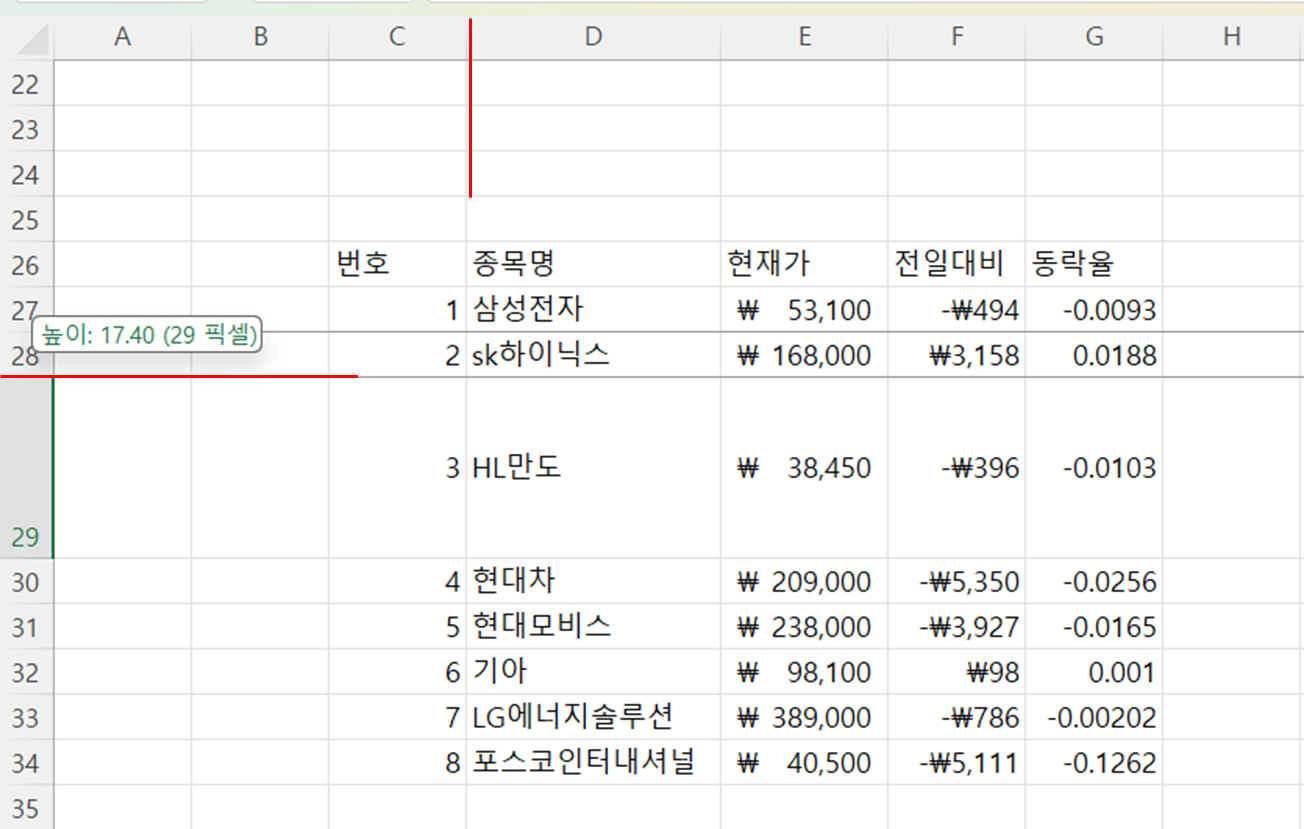Select row 24 header
The width and height of the screenshot is (1304, 829).
pos(26,174)
